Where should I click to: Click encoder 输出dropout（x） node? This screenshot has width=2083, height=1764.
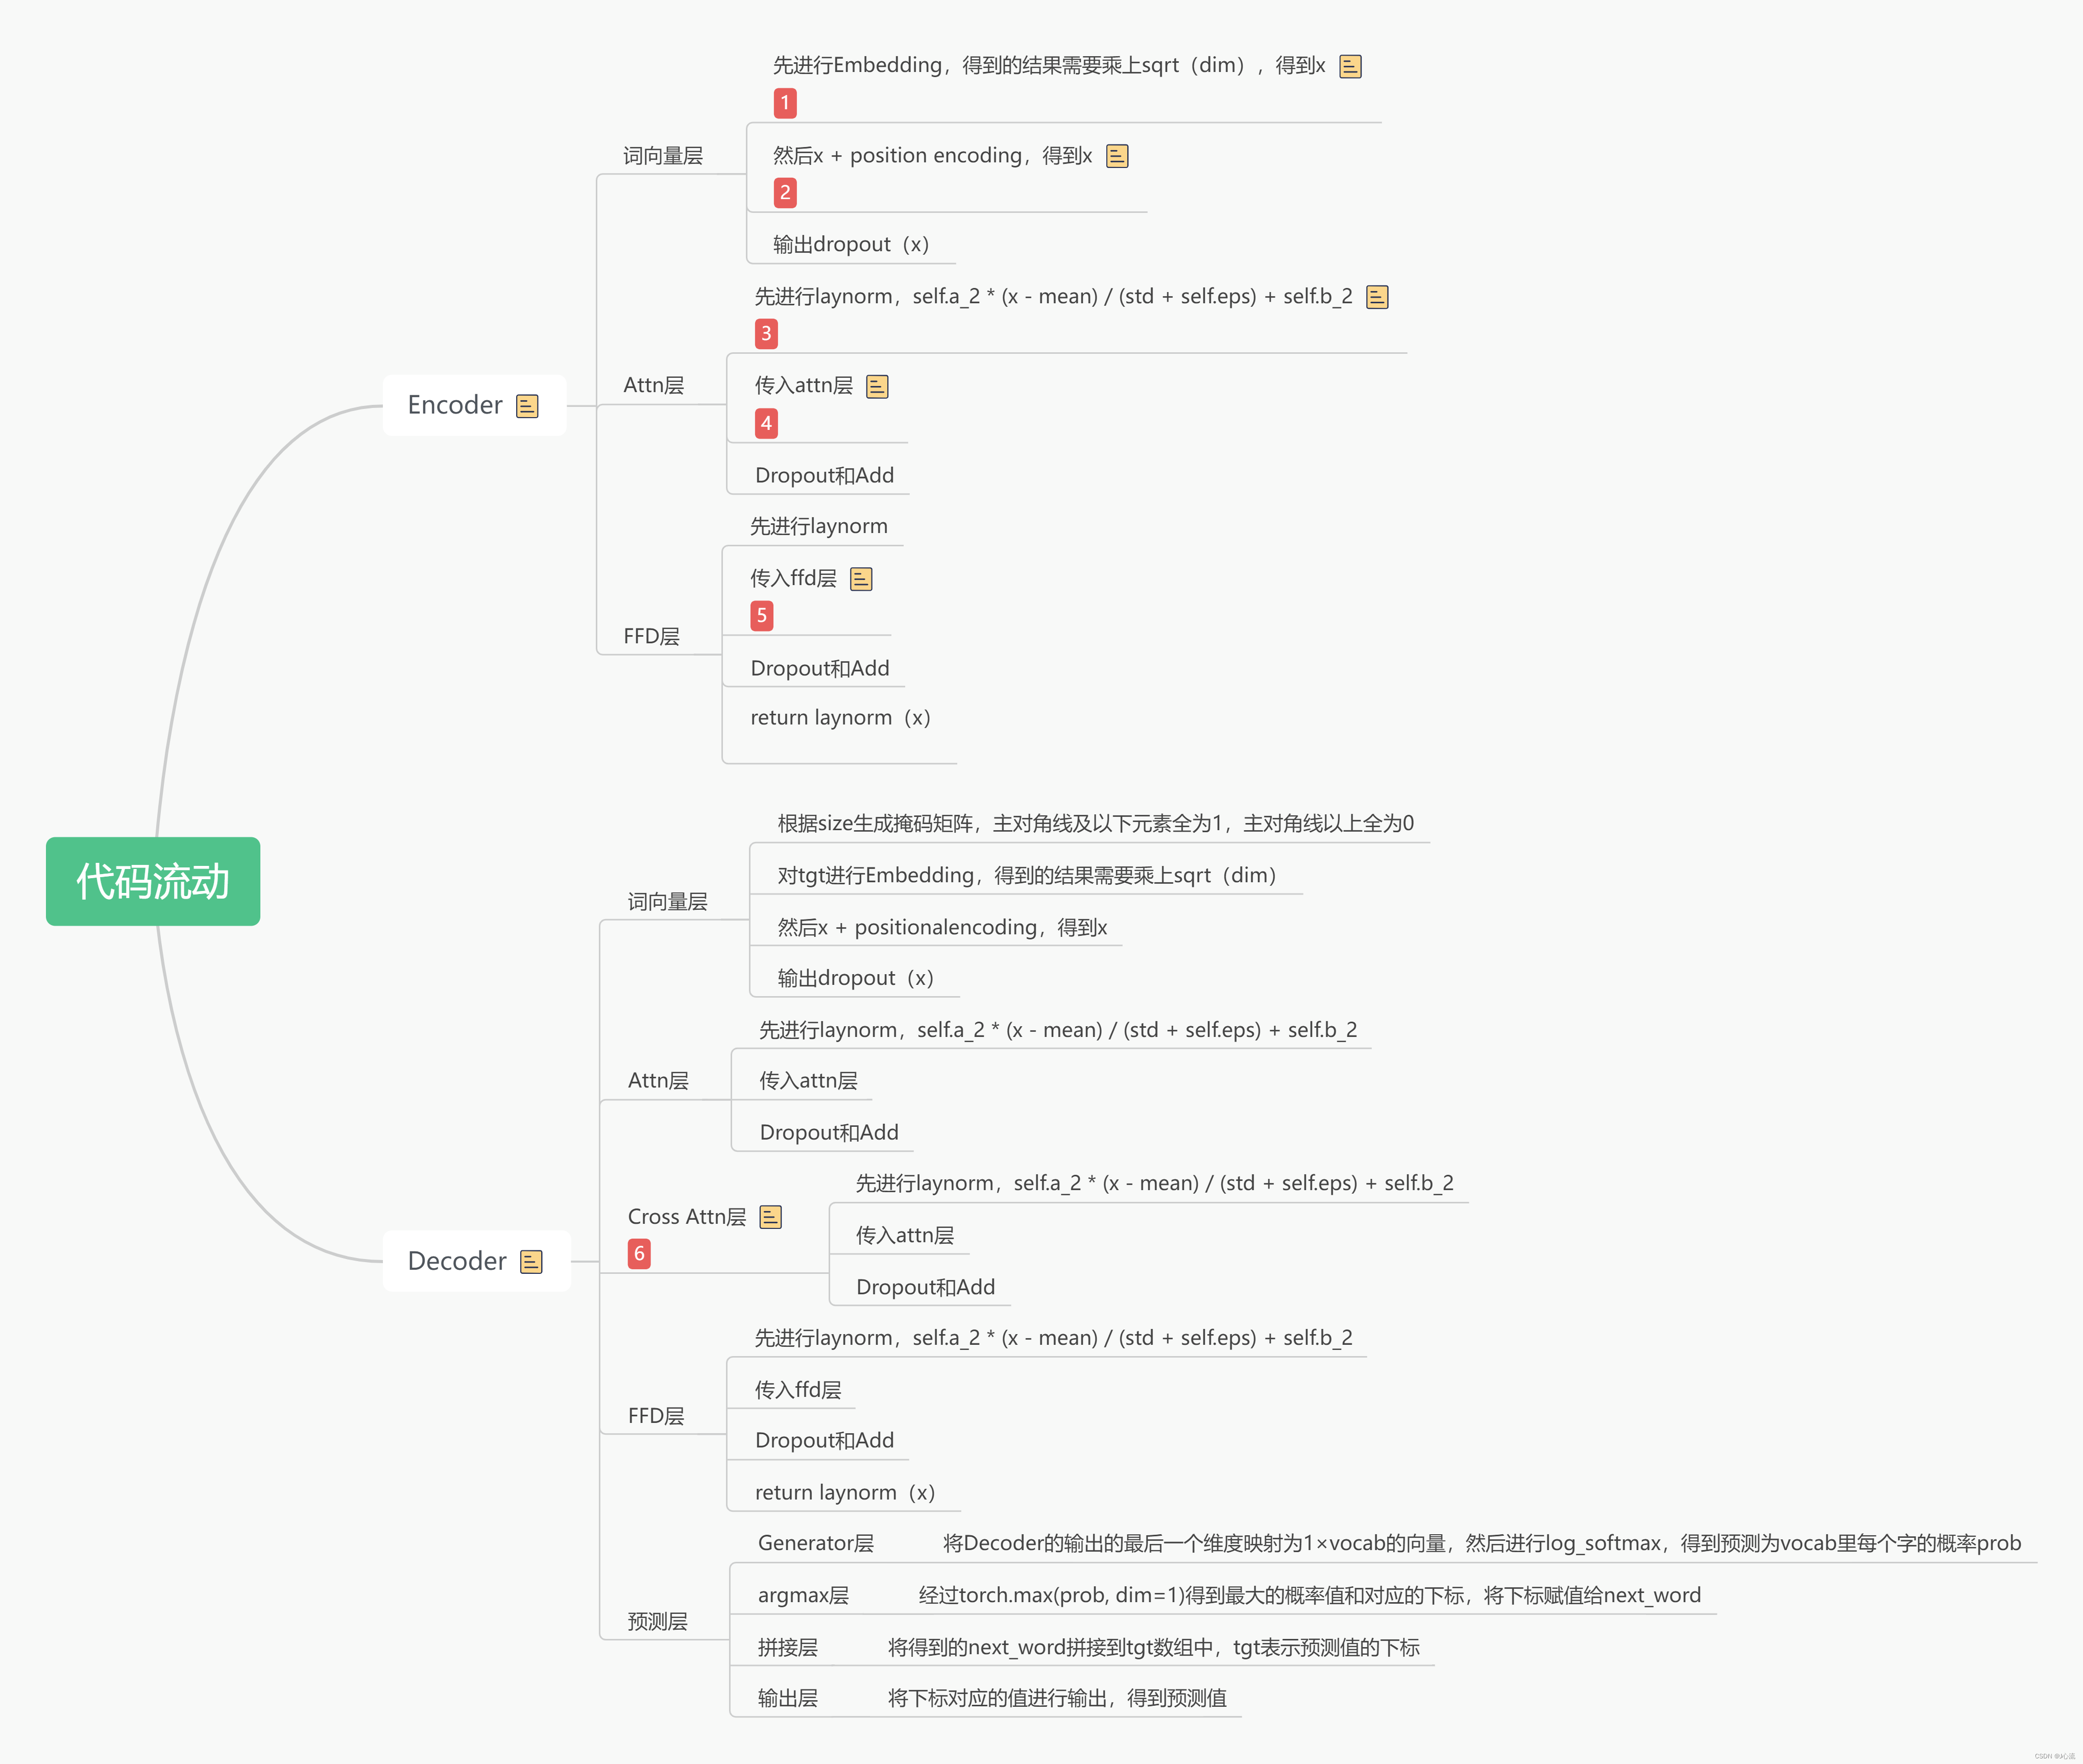(851, 244)
